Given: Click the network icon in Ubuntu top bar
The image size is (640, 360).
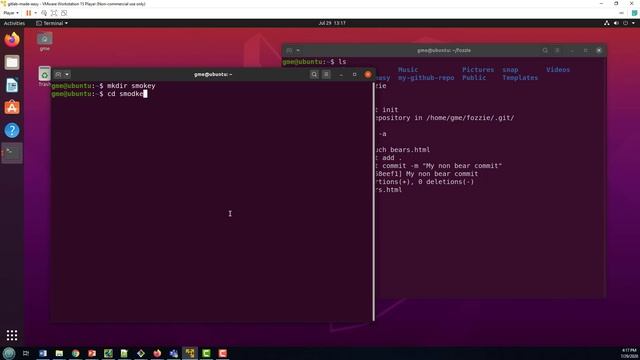Looking at the screenshot, I should (607, 23).
